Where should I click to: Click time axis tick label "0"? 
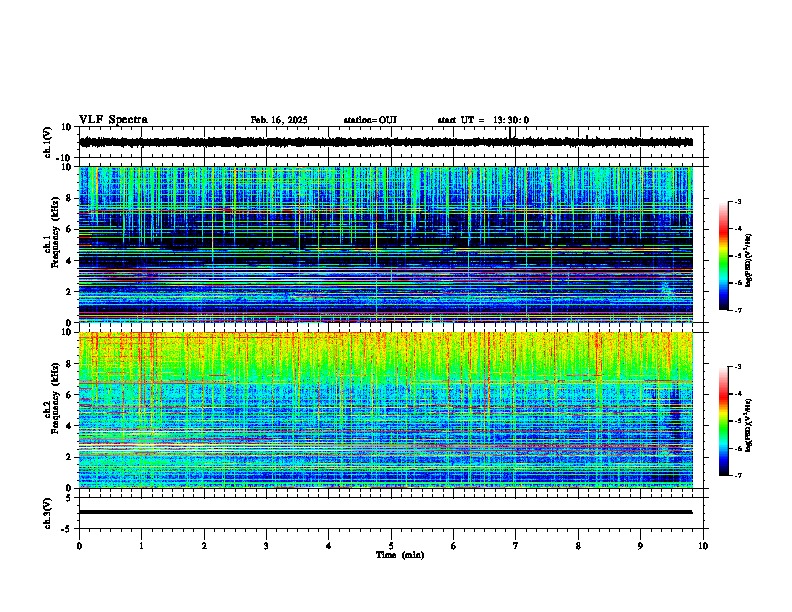pyautogui.click(x=79, y=546)
